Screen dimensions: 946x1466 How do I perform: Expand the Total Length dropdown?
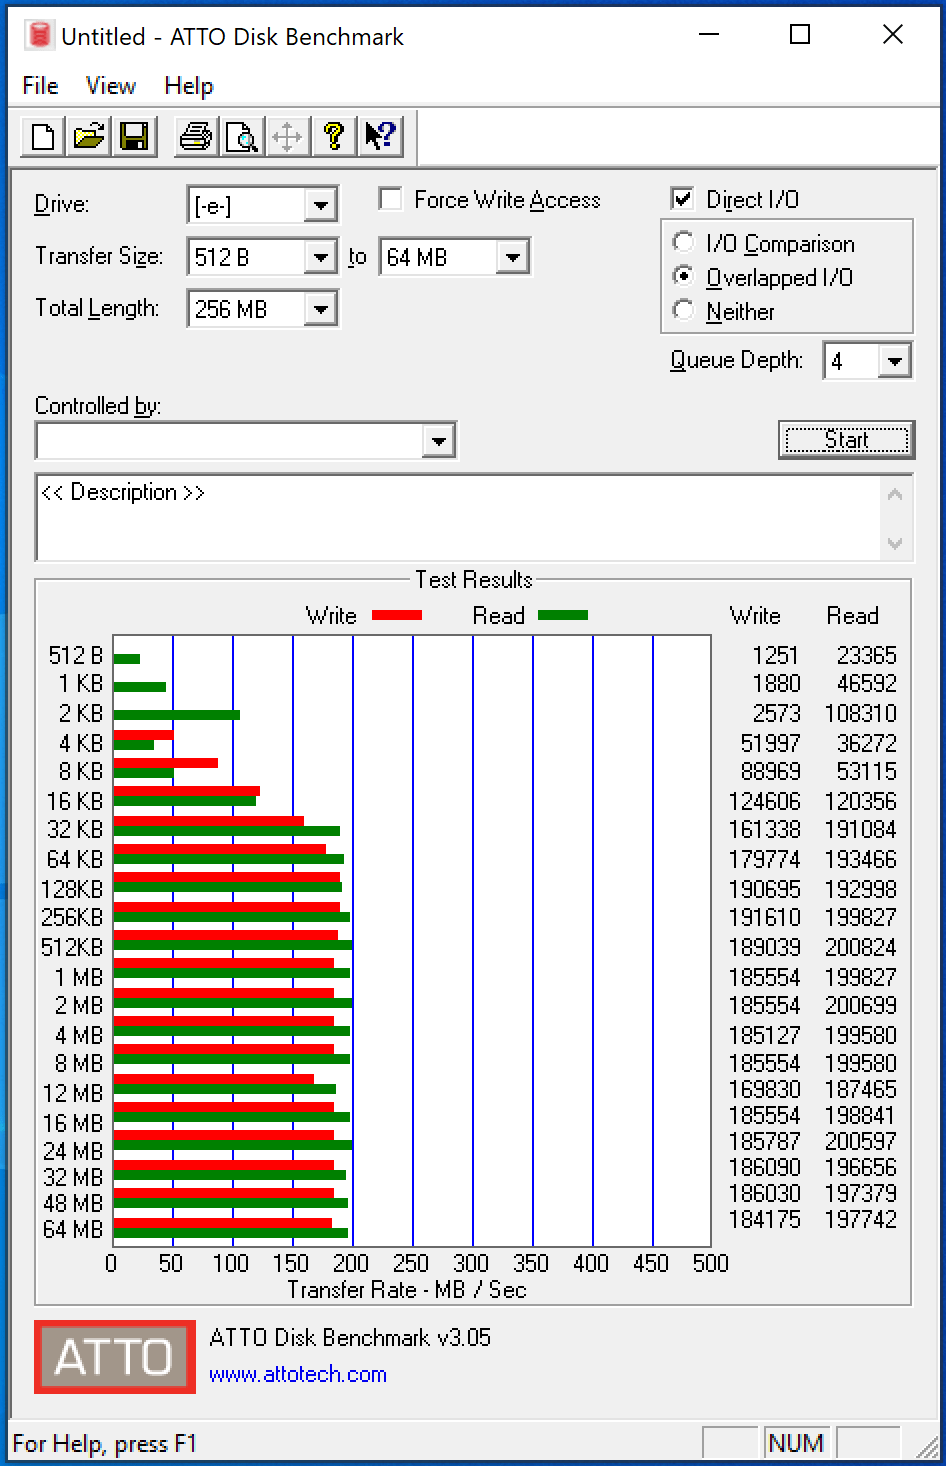pyautogui.click(x=320, y=308)
